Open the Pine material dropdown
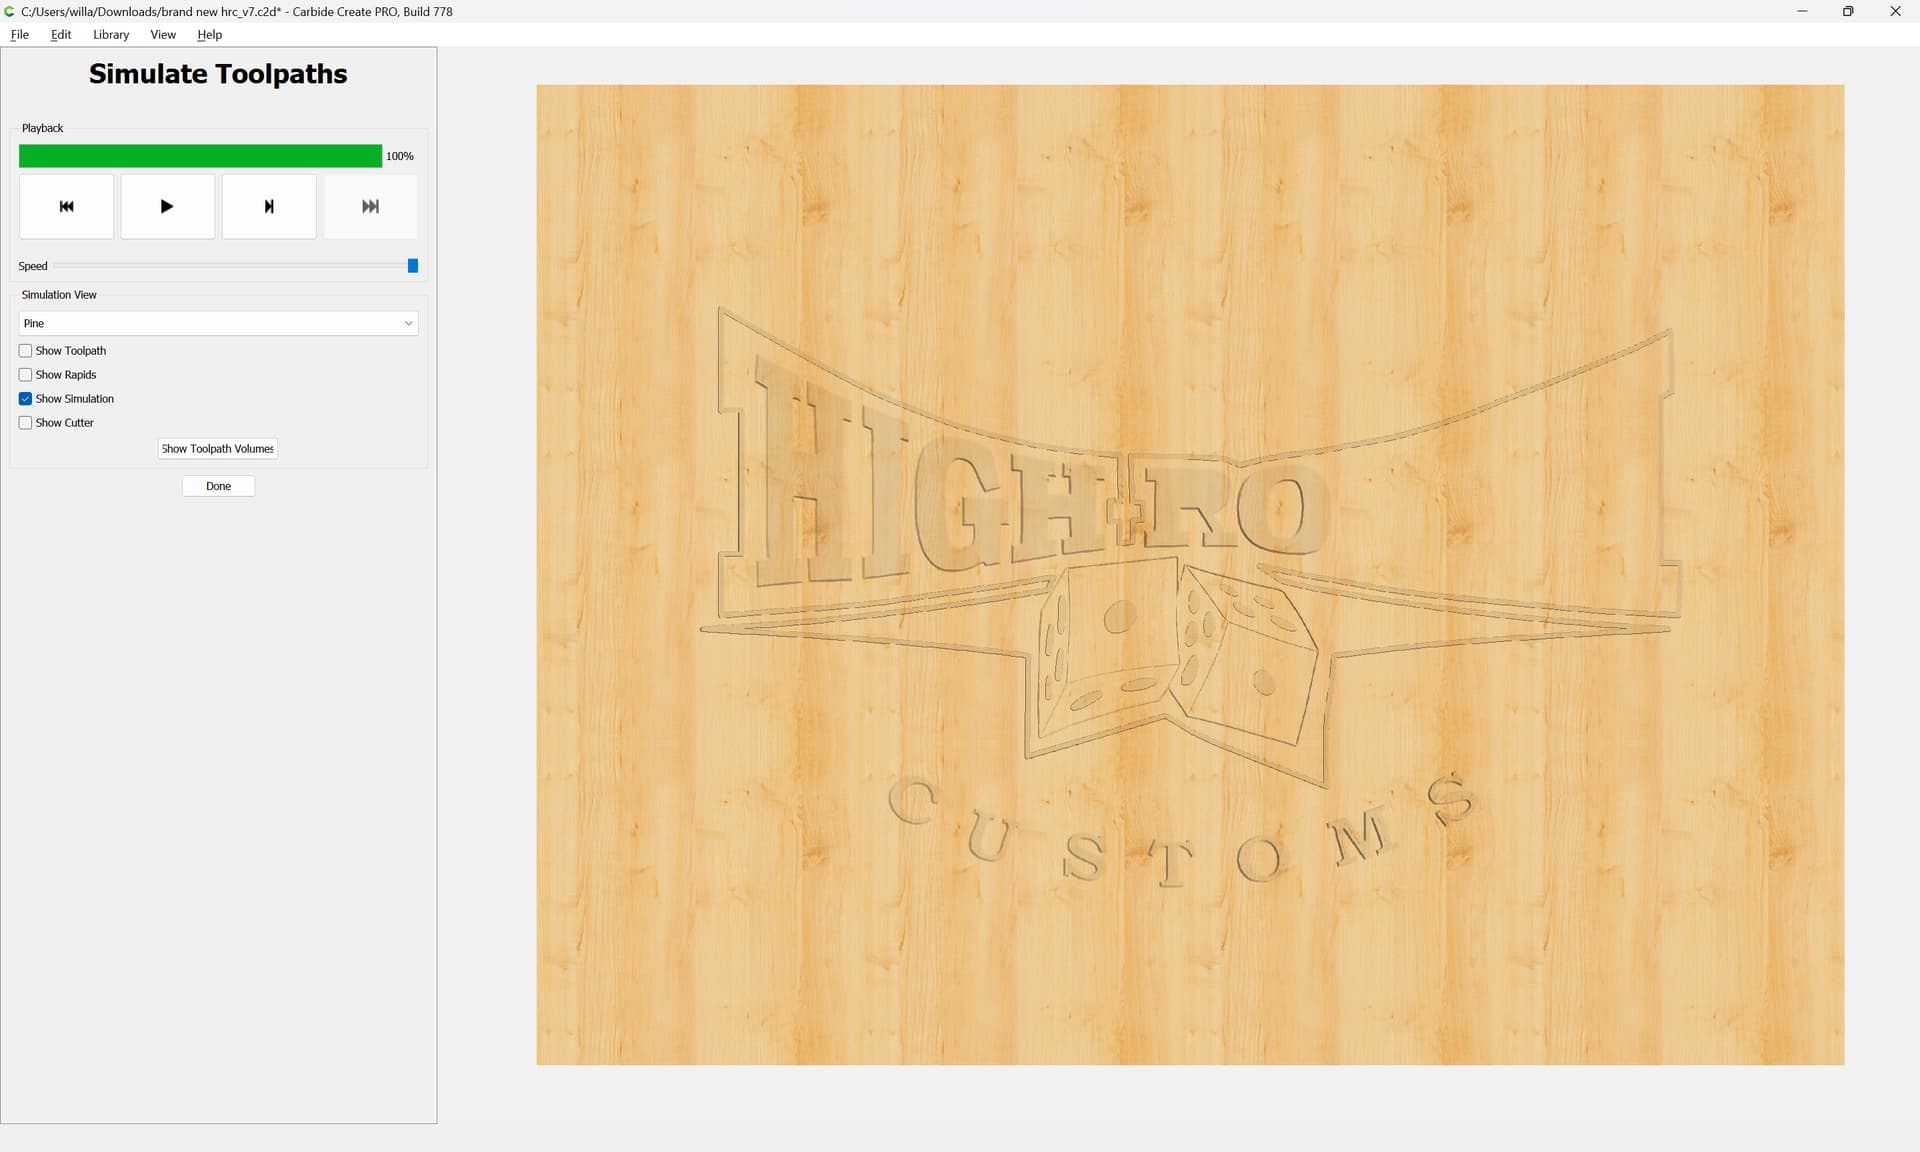Viewport: 1920px width, 1152px height. [218, 323]
